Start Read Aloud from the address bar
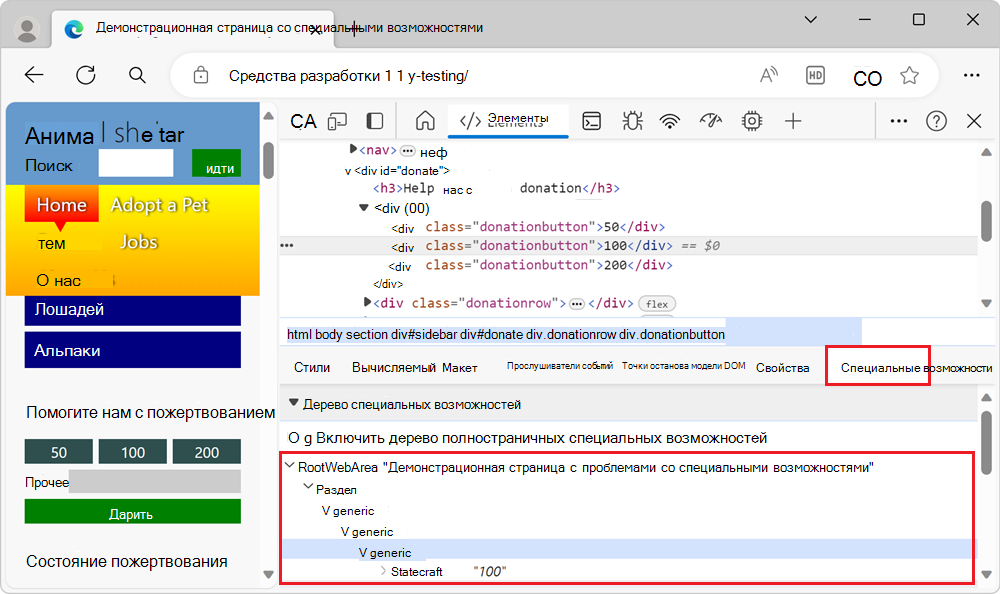Image resolution: width=1000 pixels, height=594 pixels. tap(769, 75)
